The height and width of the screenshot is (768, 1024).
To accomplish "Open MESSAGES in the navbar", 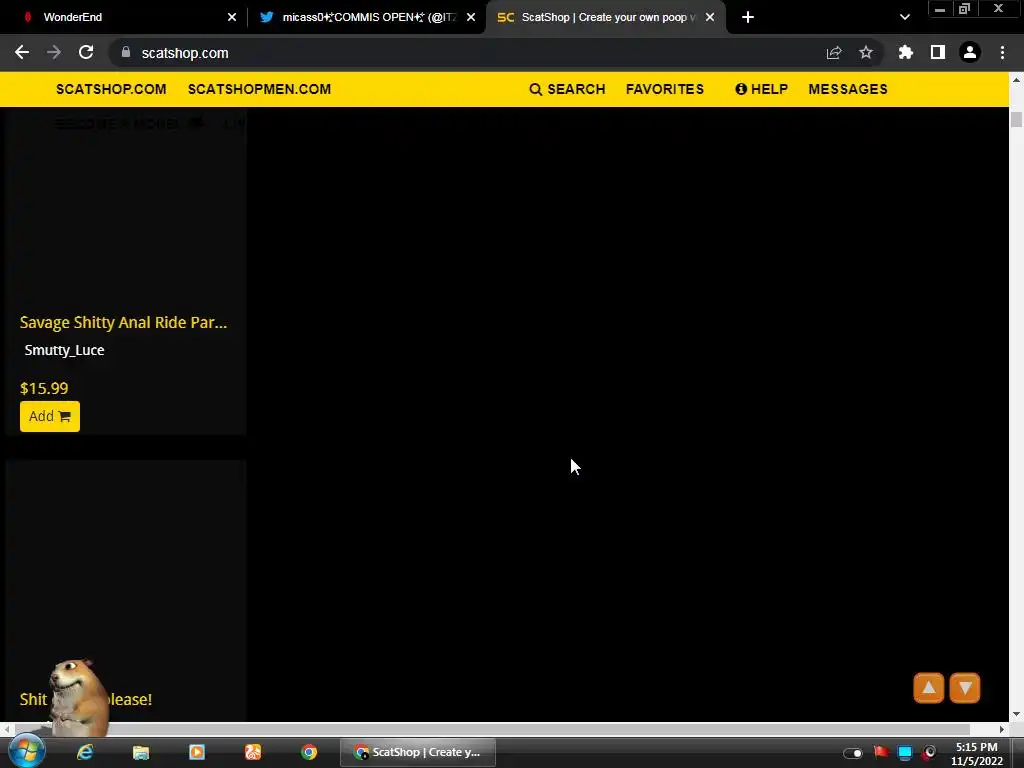I will pyautogui.click(x=848, y=89).
